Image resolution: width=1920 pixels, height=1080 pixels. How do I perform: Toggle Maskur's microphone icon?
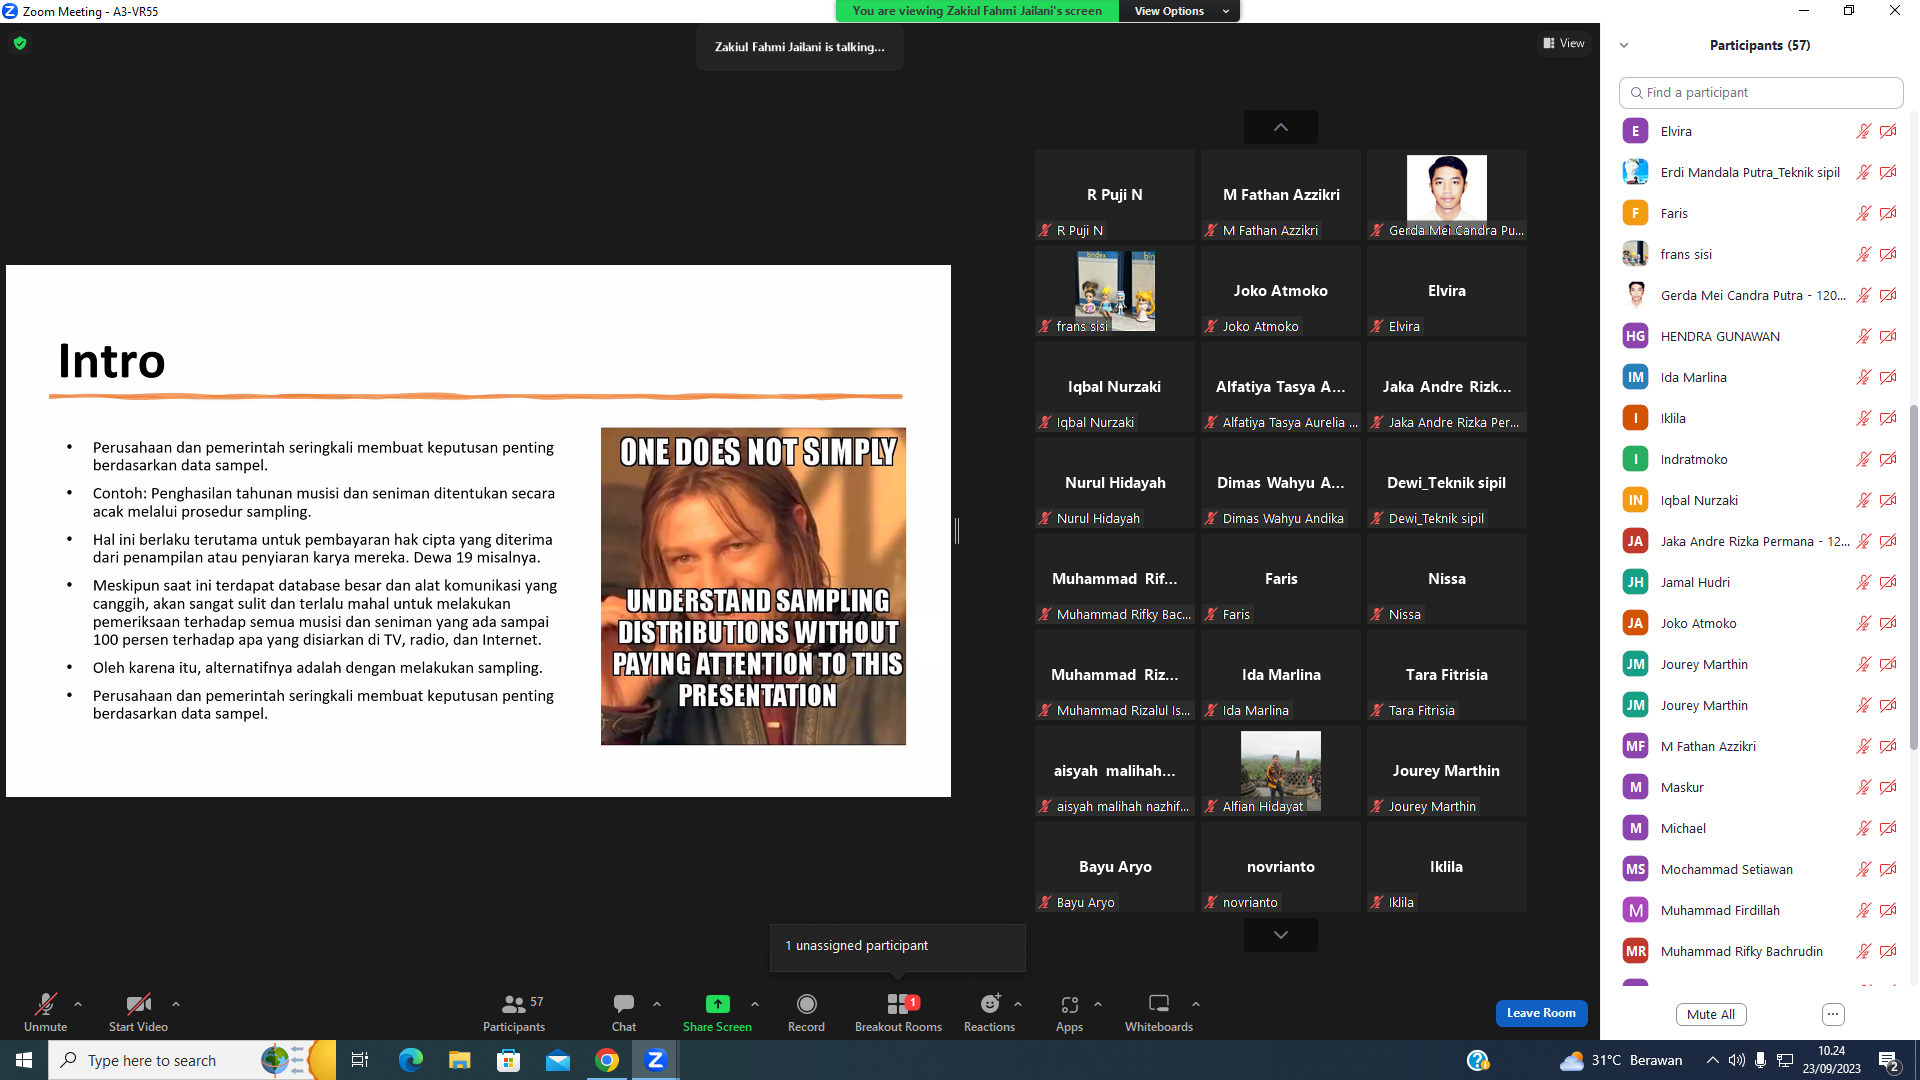tap(1863, 787)
